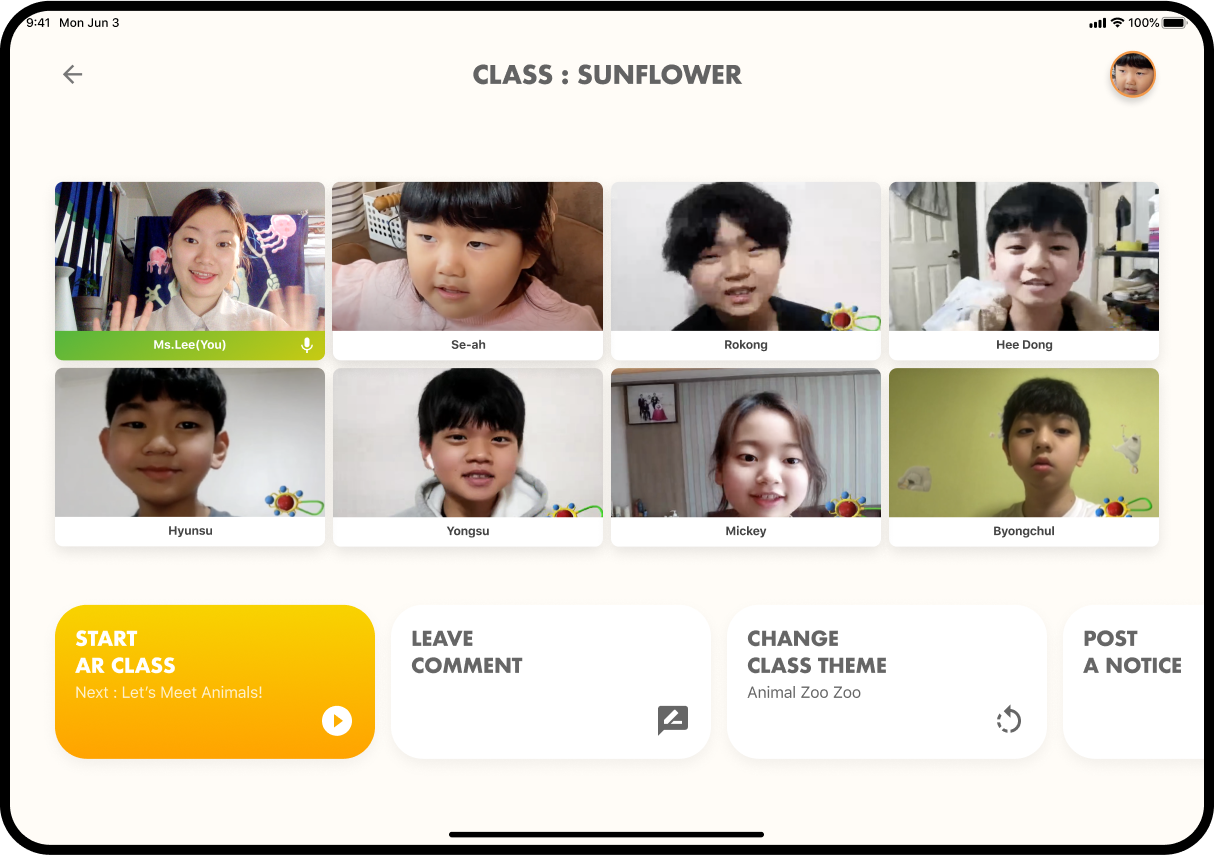Click the refresh icon on Change Class Theme
The width and height of the screenshot is (1214, 855).
click(1009, 720)
